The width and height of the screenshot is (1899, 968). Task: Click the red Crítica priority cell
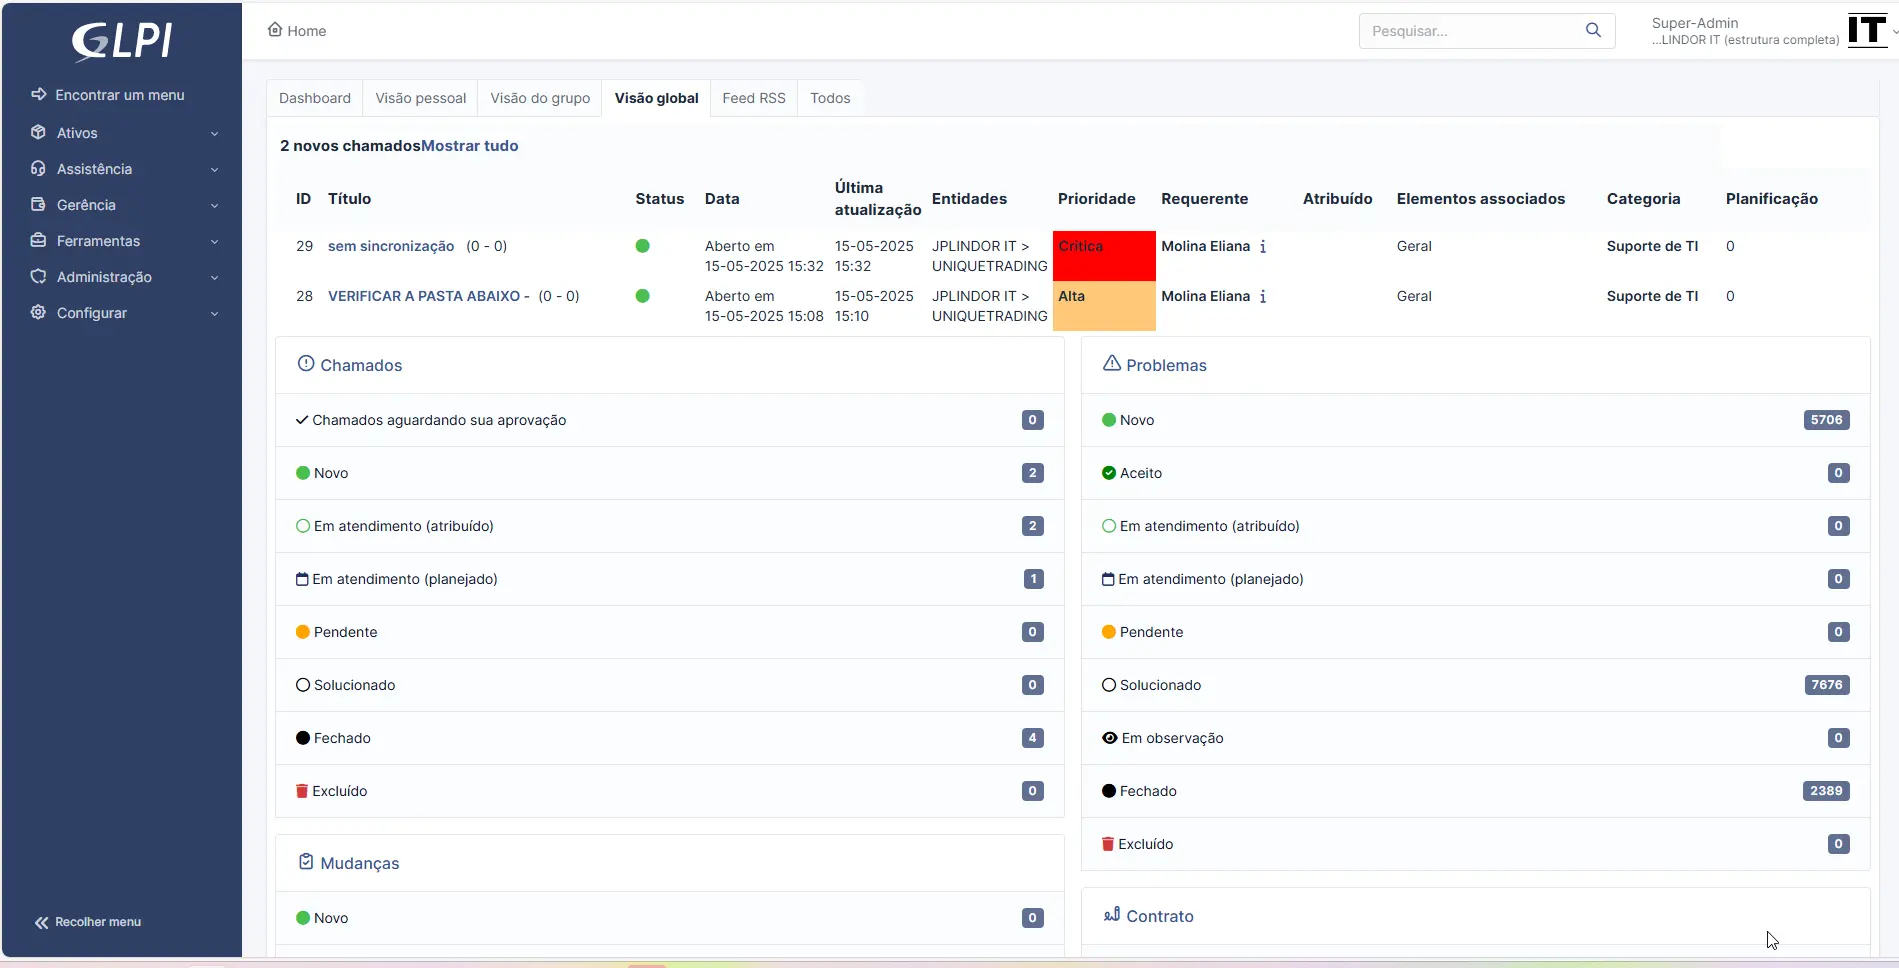pyautogui.click(x=1103, y=256)
